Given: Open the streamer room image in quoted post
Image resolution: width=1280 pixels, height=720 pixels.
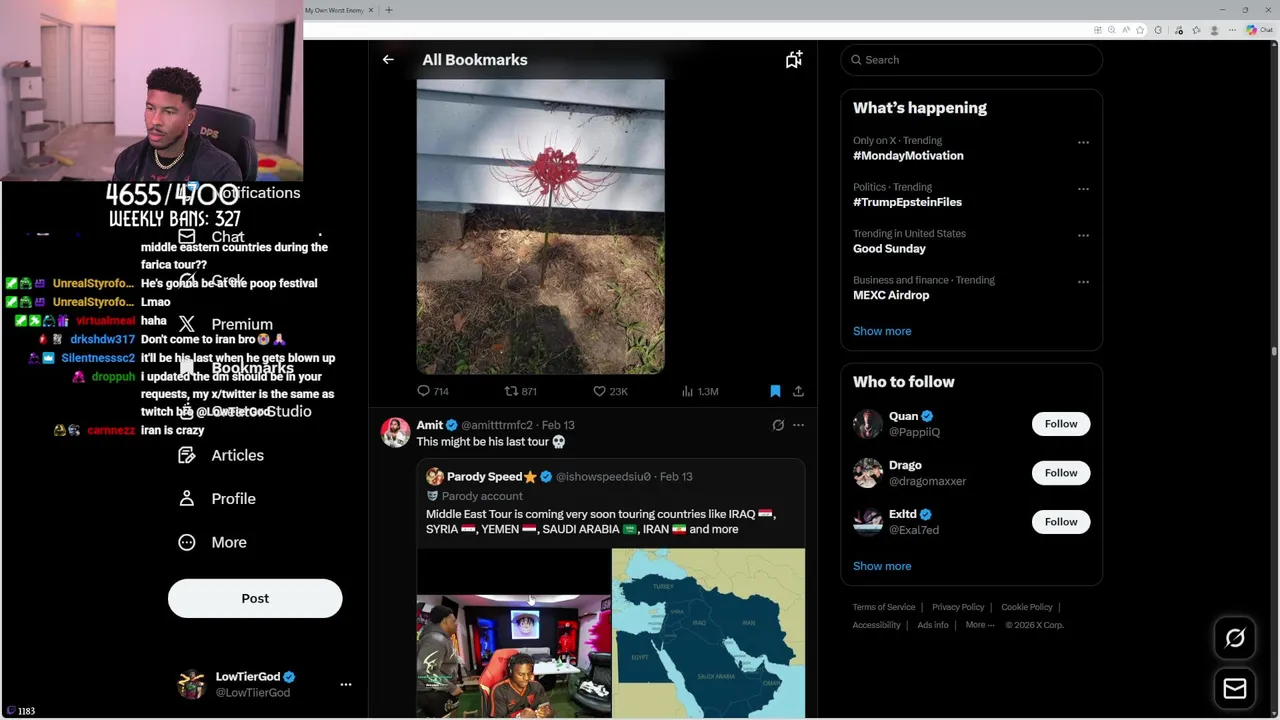Looking at the screenshot, I should (513, 656).
